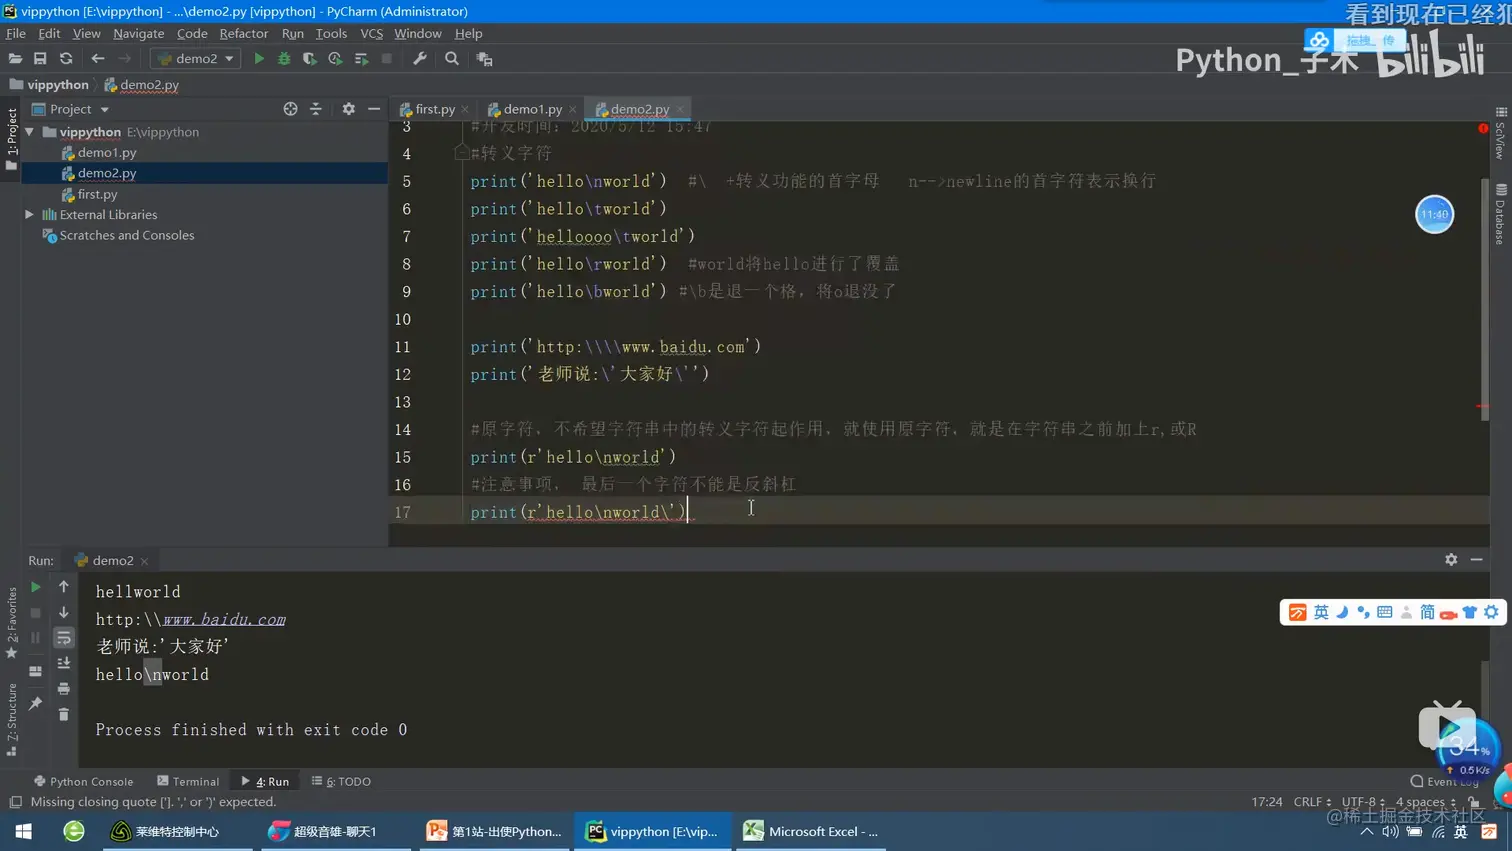Expand External Libraries node
This screenshot has width=1512, height=851.
coord(30,215)
